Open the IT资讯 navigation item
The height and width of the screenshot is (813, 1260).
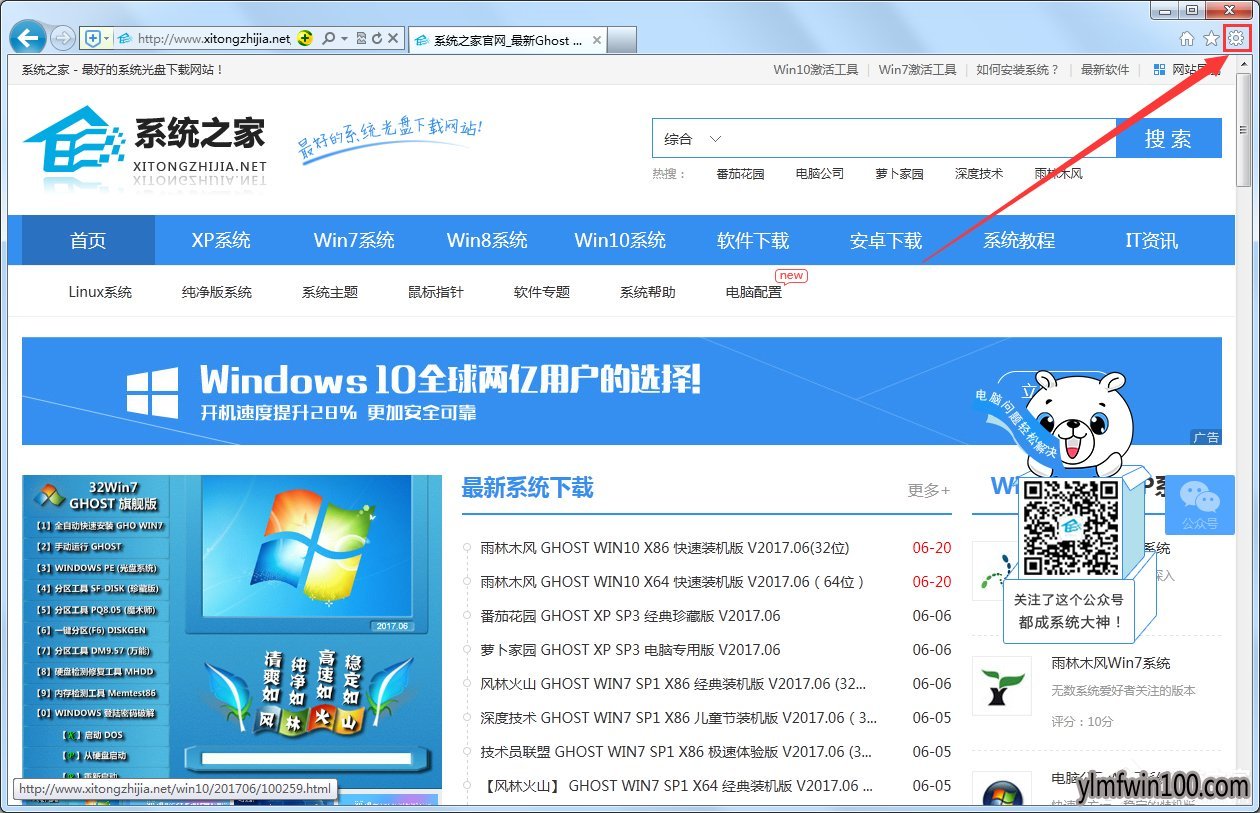point(1152,240)
